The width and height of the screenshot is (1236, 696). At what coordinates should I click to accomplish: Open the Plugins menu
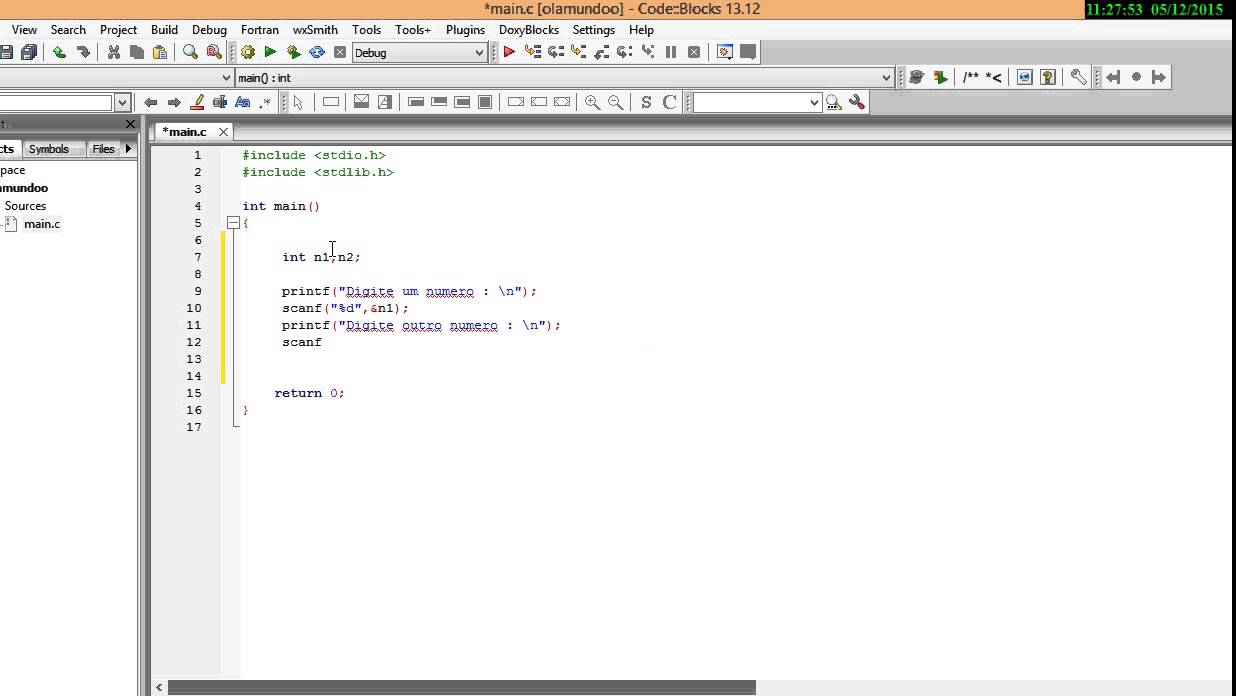(x=465, y=30)
